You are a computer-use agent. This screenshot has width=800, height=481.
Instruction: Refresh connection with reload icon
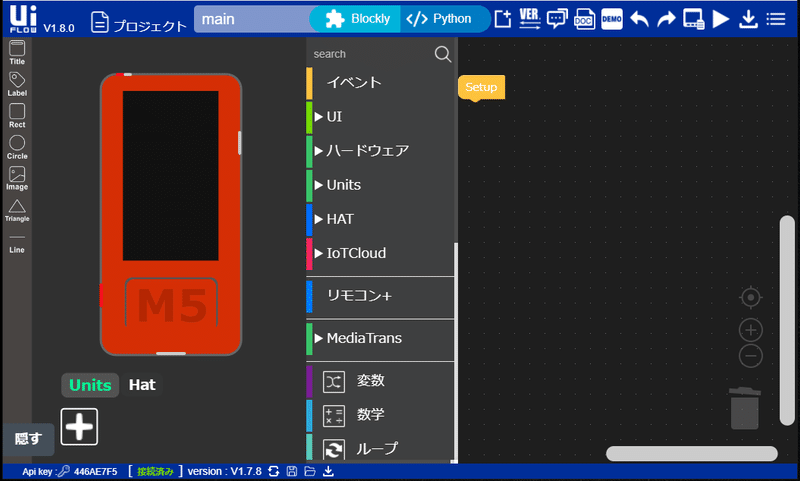point(274,471)
